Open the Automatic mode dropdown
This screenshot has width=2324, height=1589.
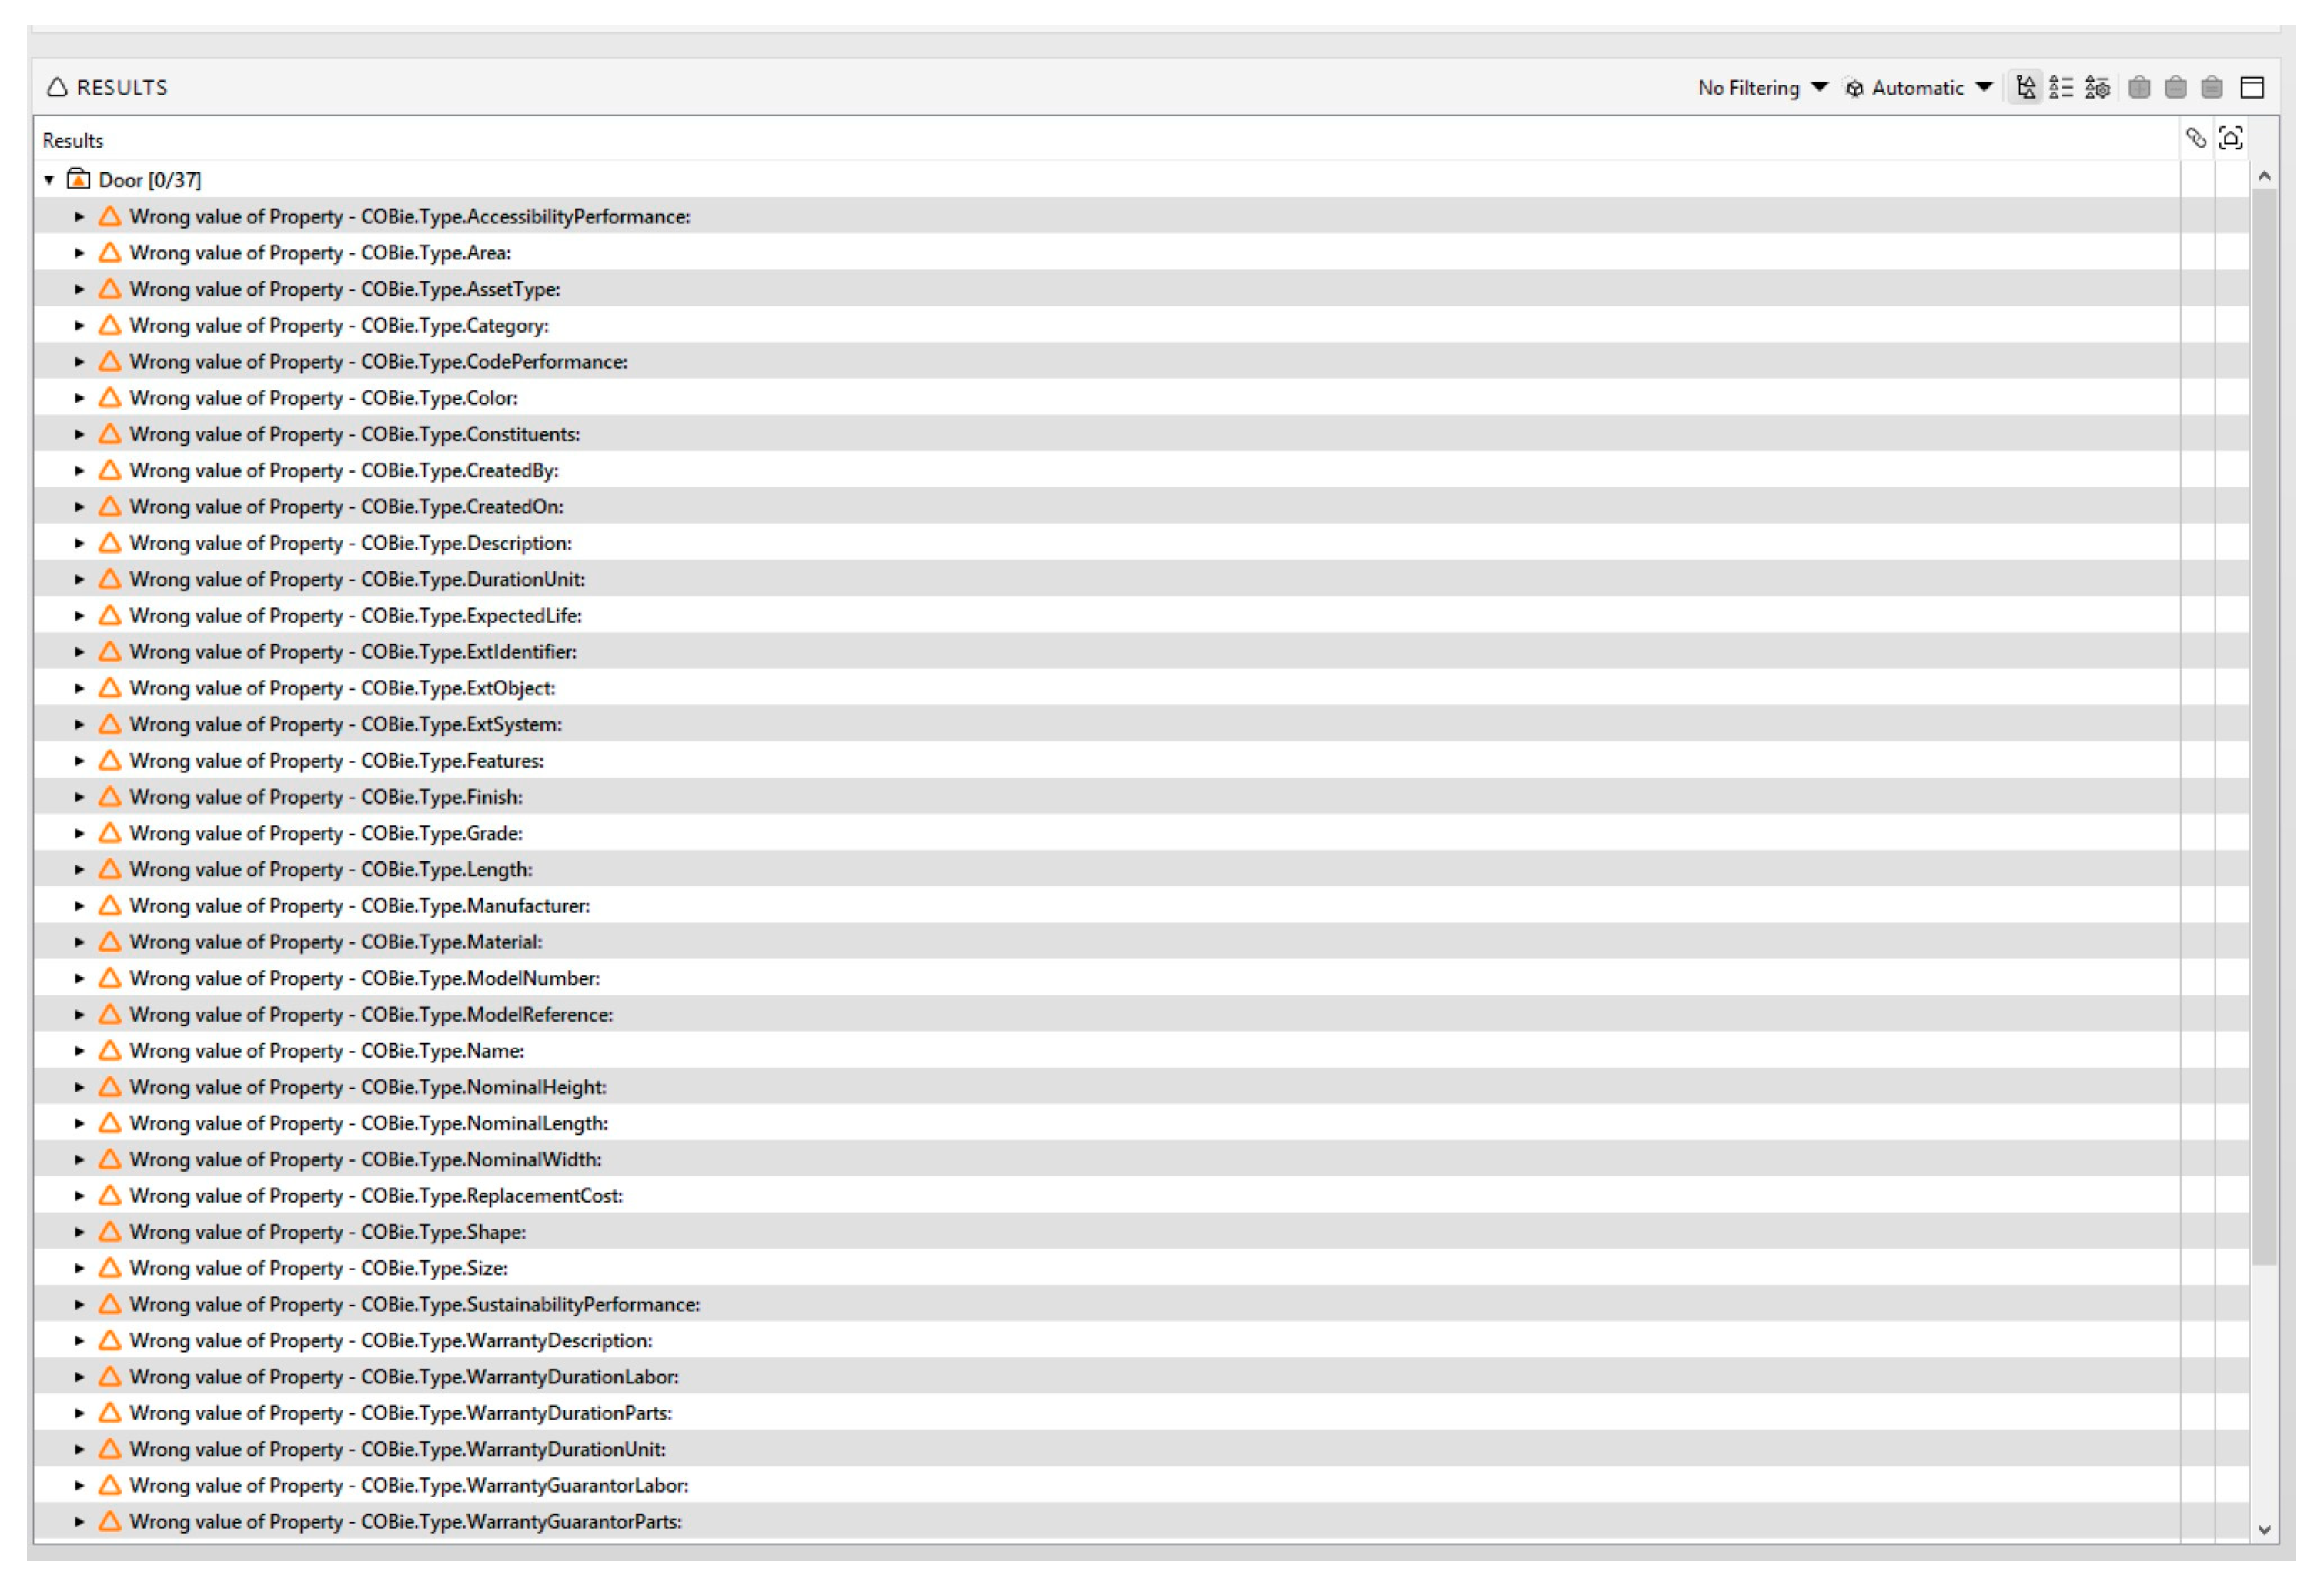coord(1918,88)
